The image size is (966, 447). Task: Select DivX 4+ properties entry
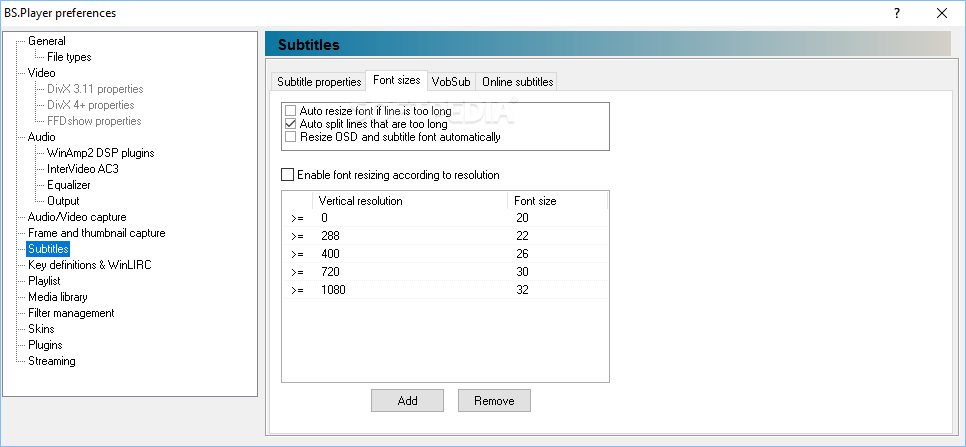pos(91,105)
